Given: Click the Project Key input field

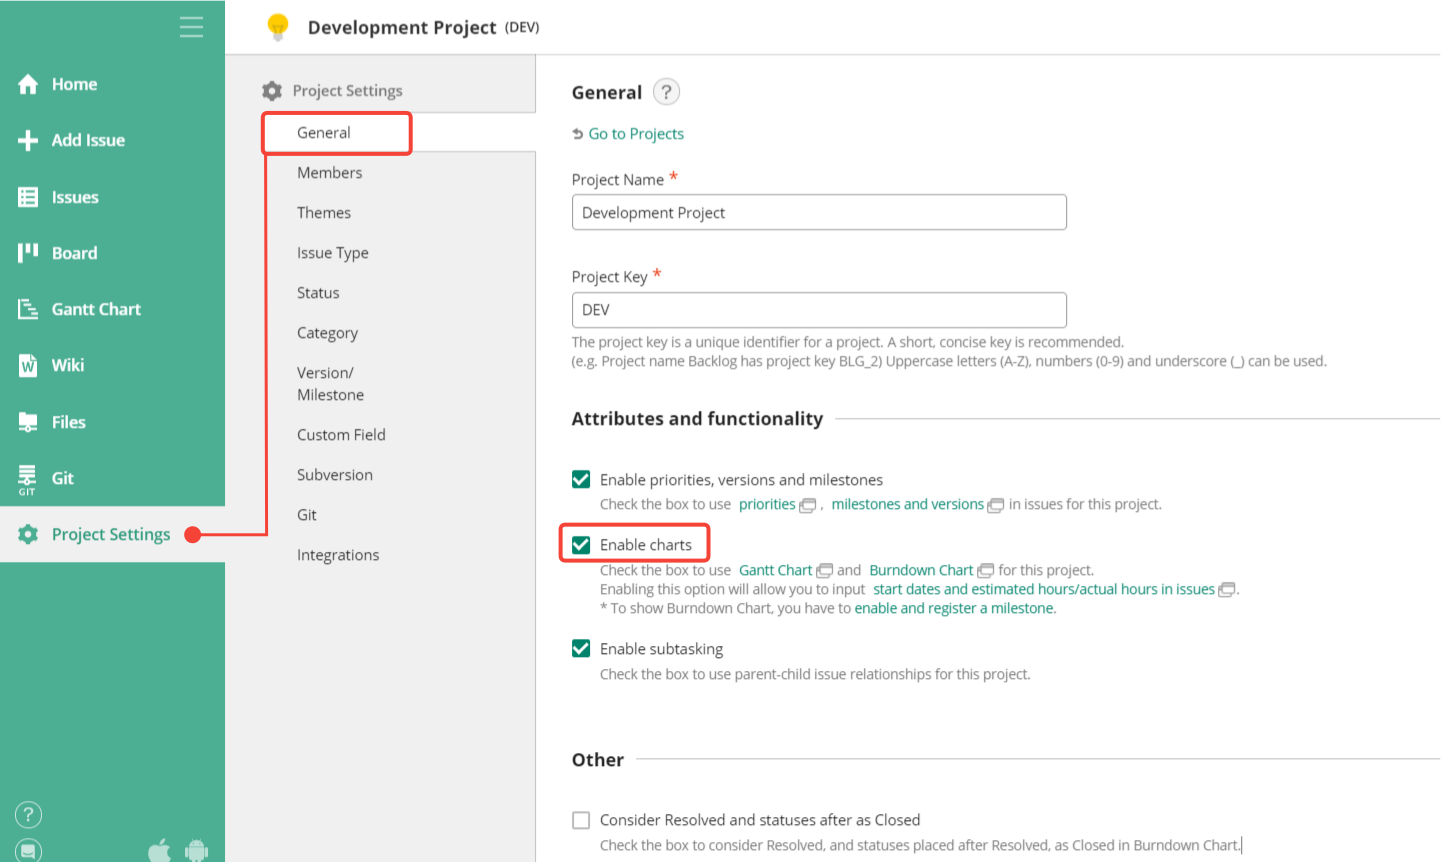Looking at the screenshot, I should pyautogui.click(x=819, y=310).
